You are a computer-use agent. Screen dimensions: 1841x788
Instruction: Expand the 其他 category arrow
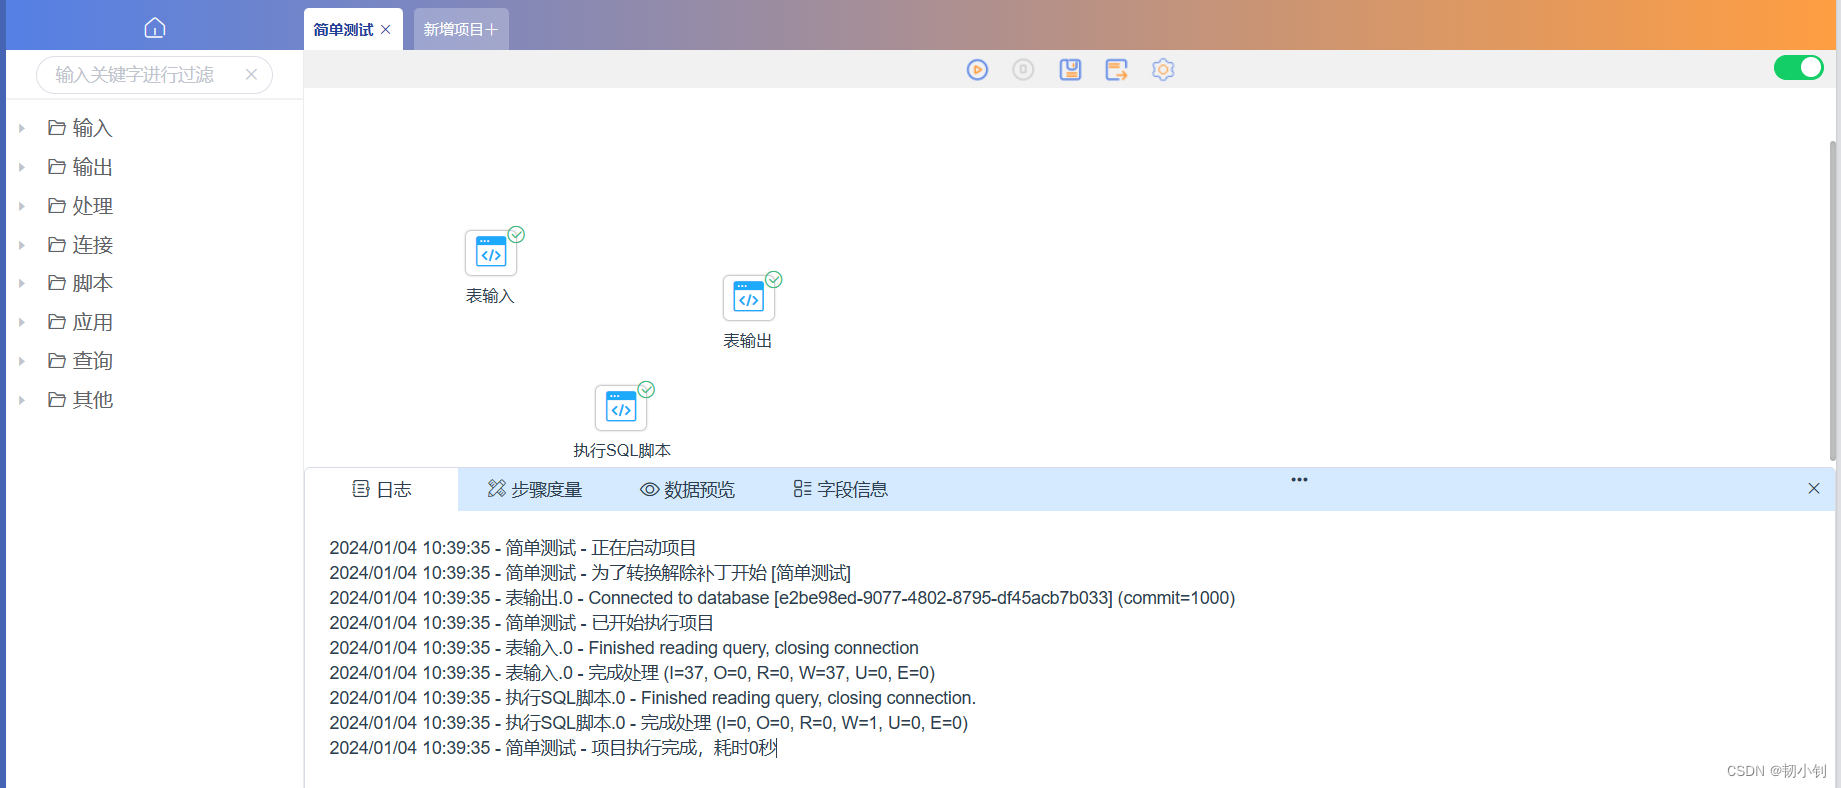[x=21, y=400]
